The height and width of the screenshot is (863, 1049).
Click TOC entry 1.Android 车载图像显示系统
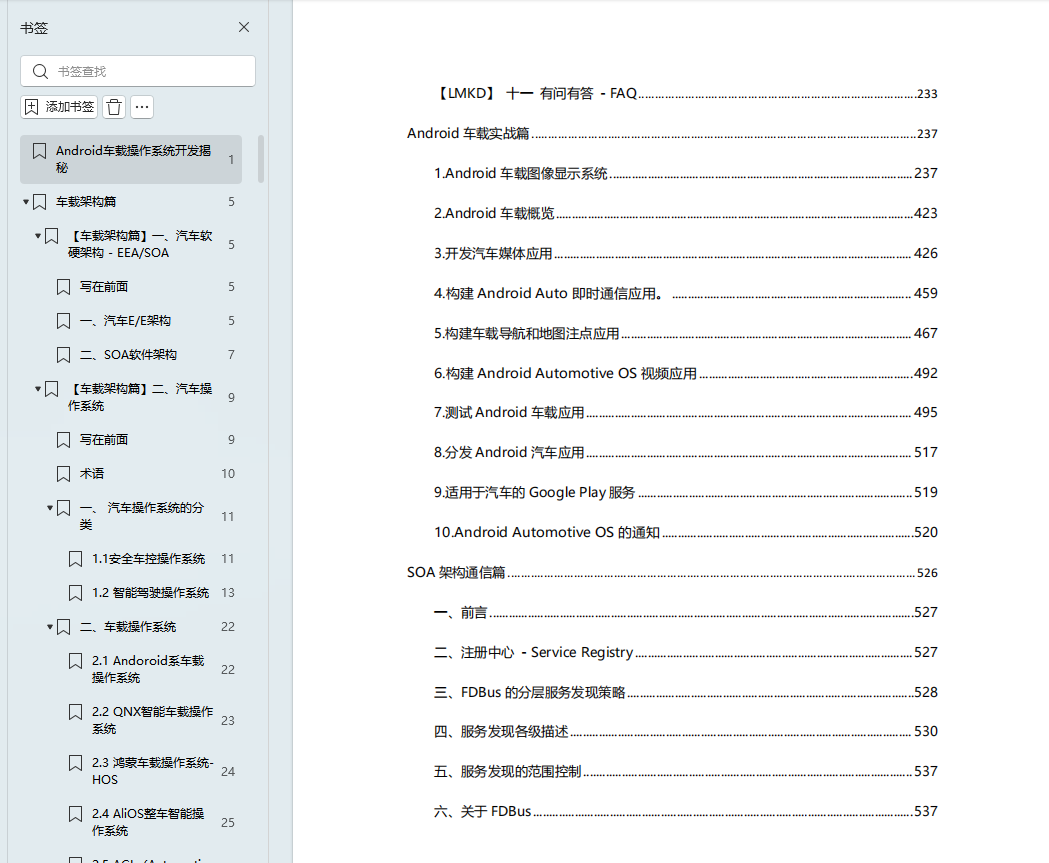click(686, 173)
